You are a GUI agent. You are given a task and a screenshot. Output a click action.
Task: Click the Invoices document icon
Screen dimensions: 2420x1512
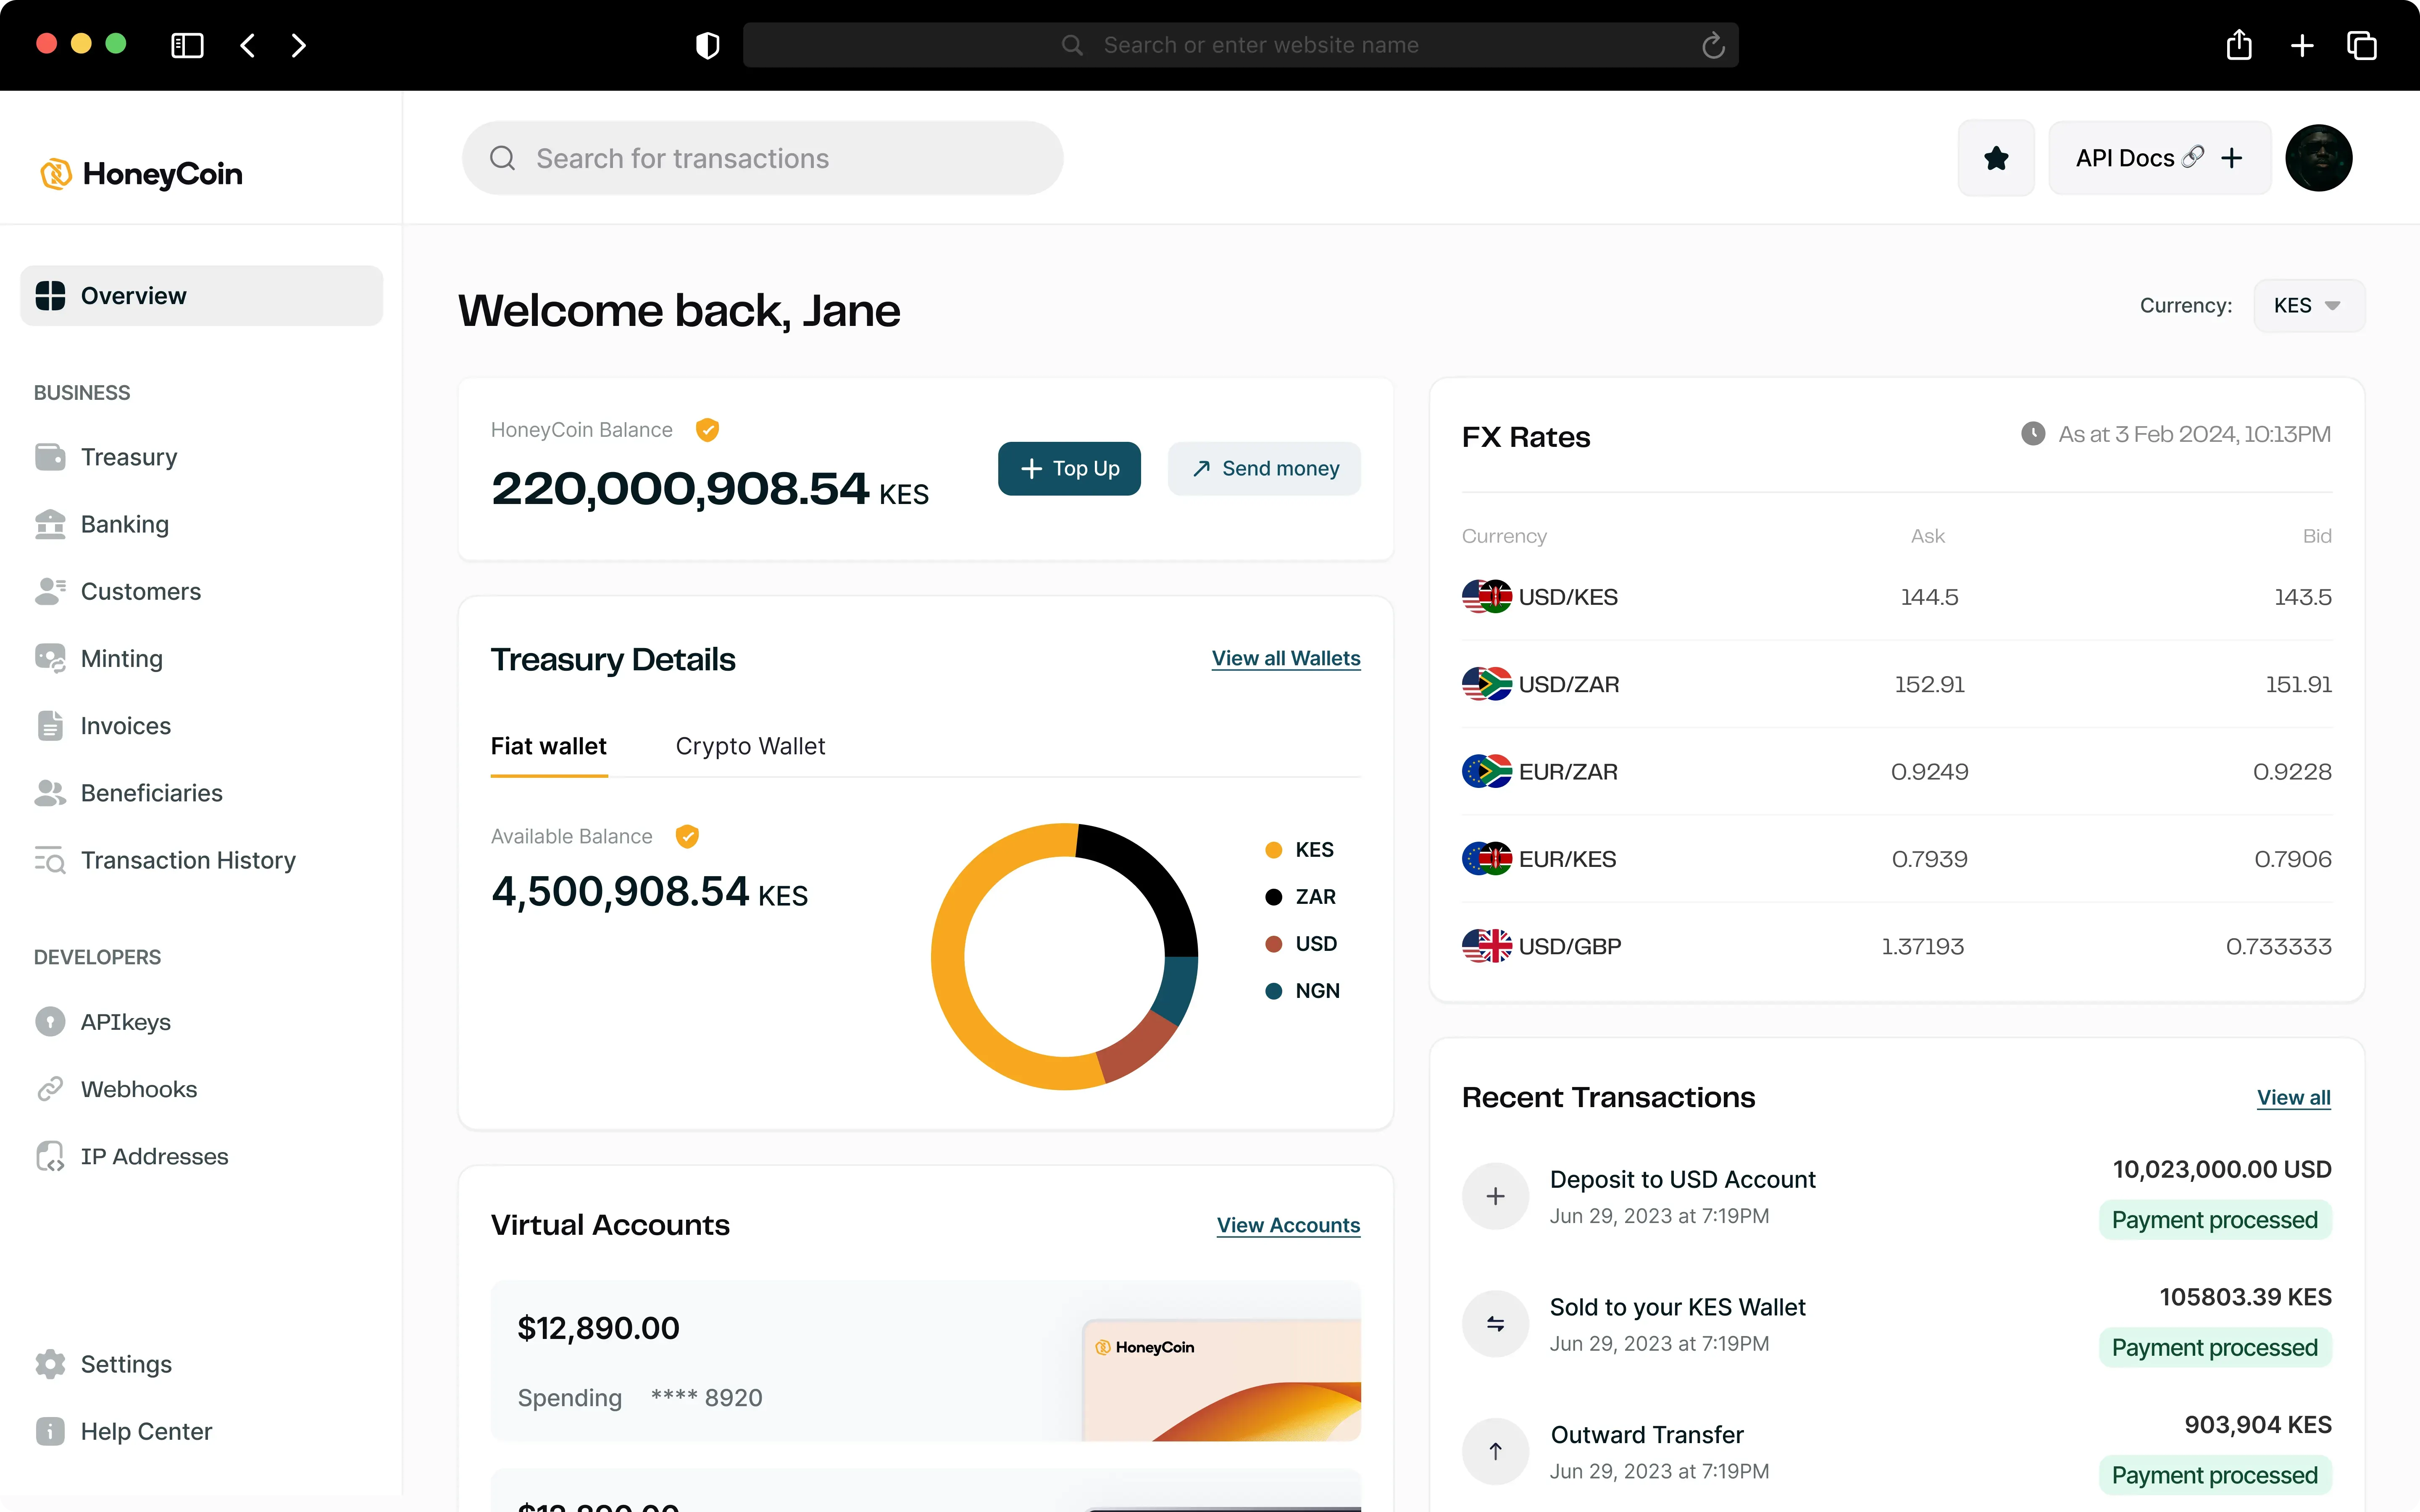click(50, 725)
